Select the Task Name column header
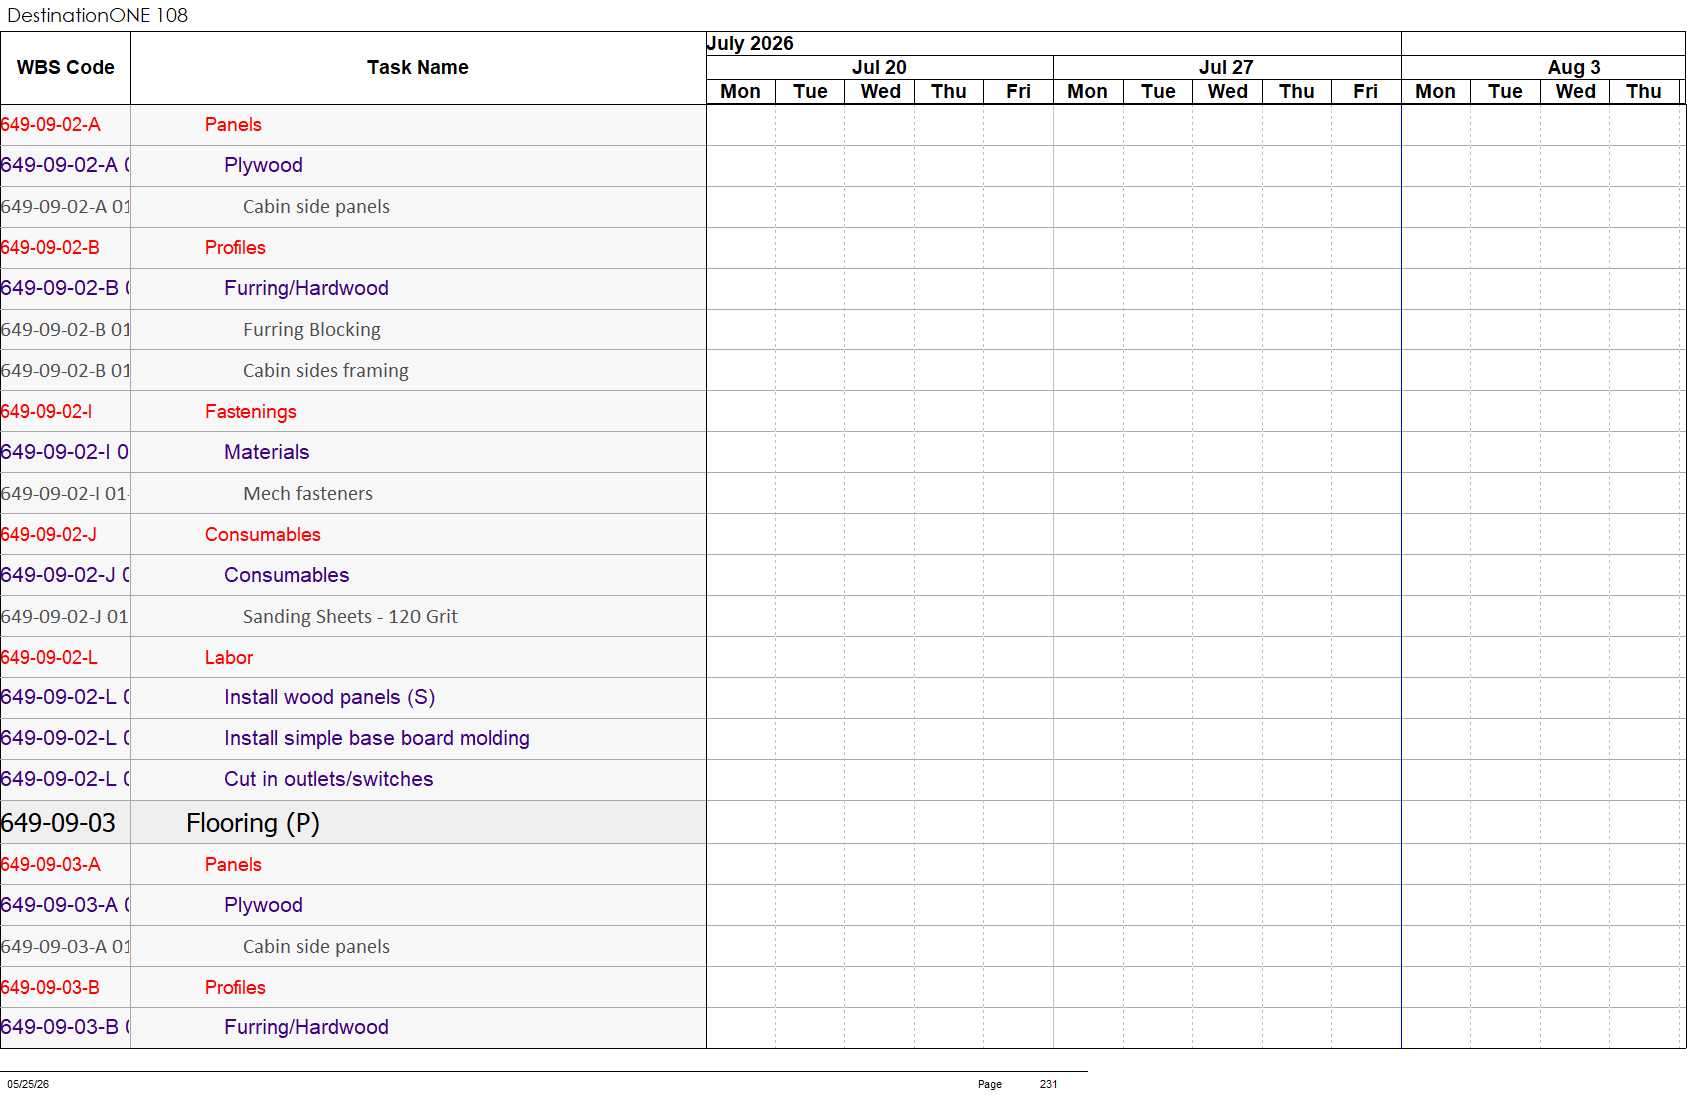Viewport: 1687px width, 1097px height. coord(418,68)
